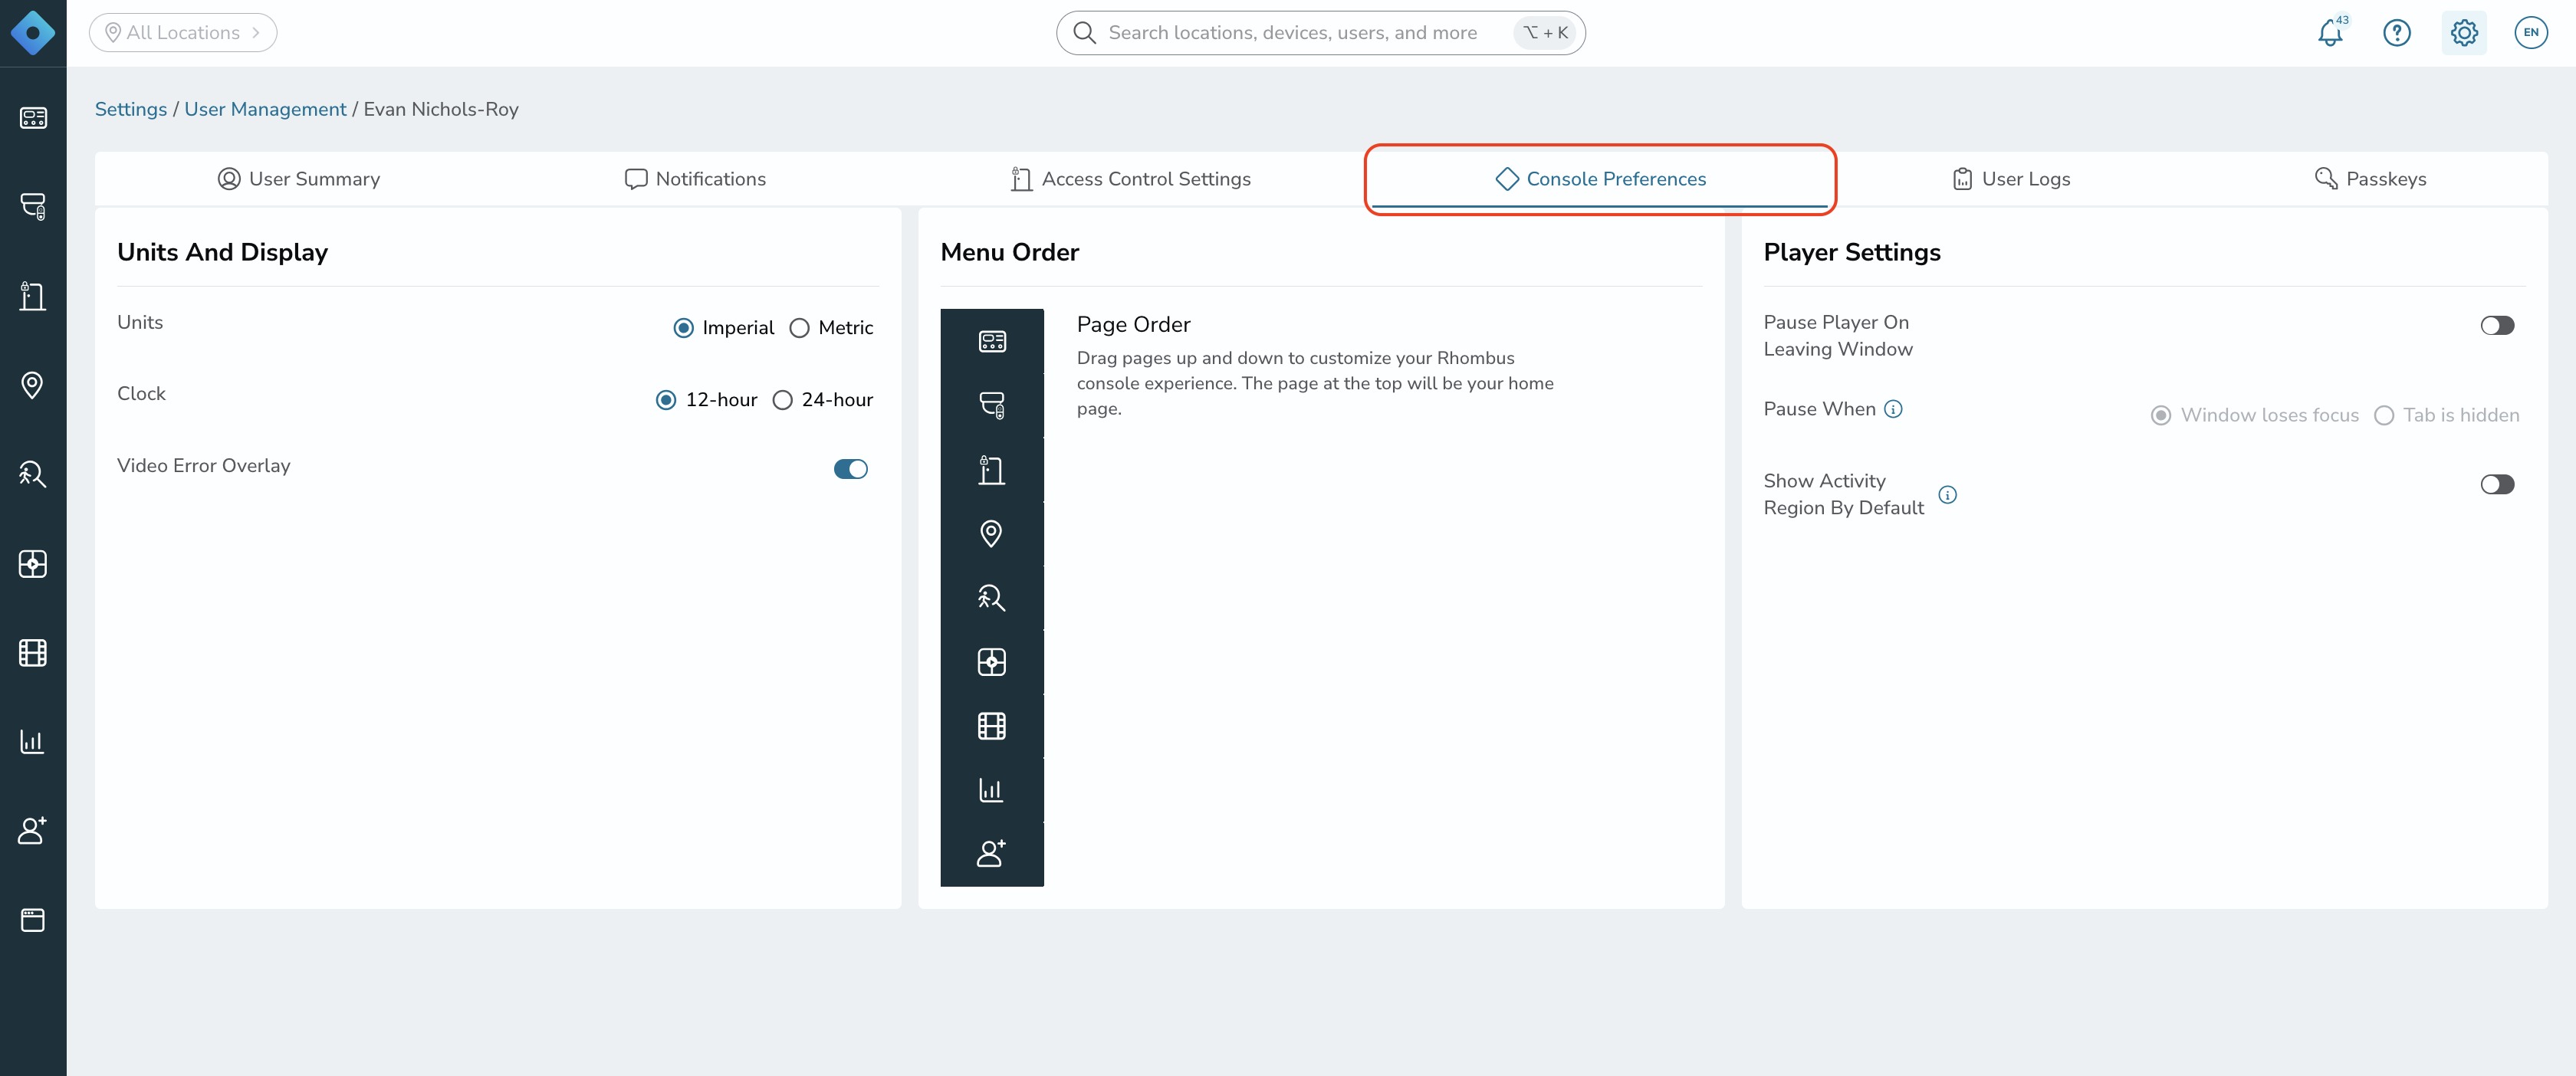Open the bottom window icon in left sidebar
The width and height of the screenshot is (2576, 1076).
tap(33, 919)
